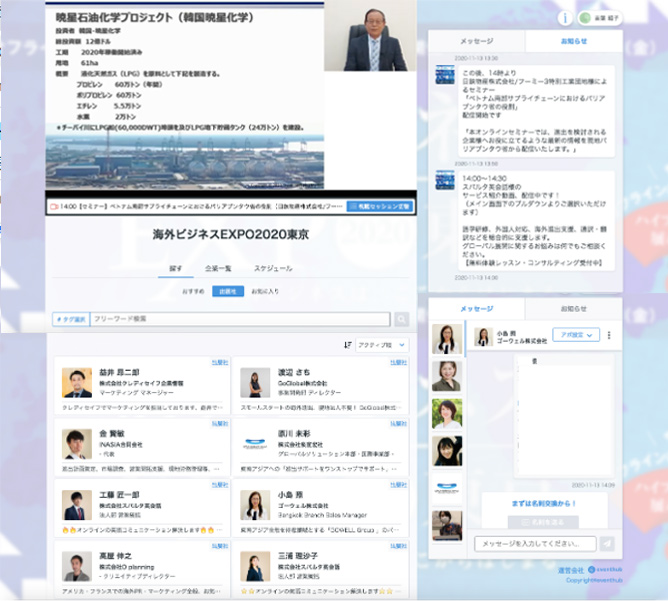Image resolution: width=668 pixels, height=601 pixels.
Task: Click the GoGlobal株式会社 card profile photo
Action: coord(255,382)
